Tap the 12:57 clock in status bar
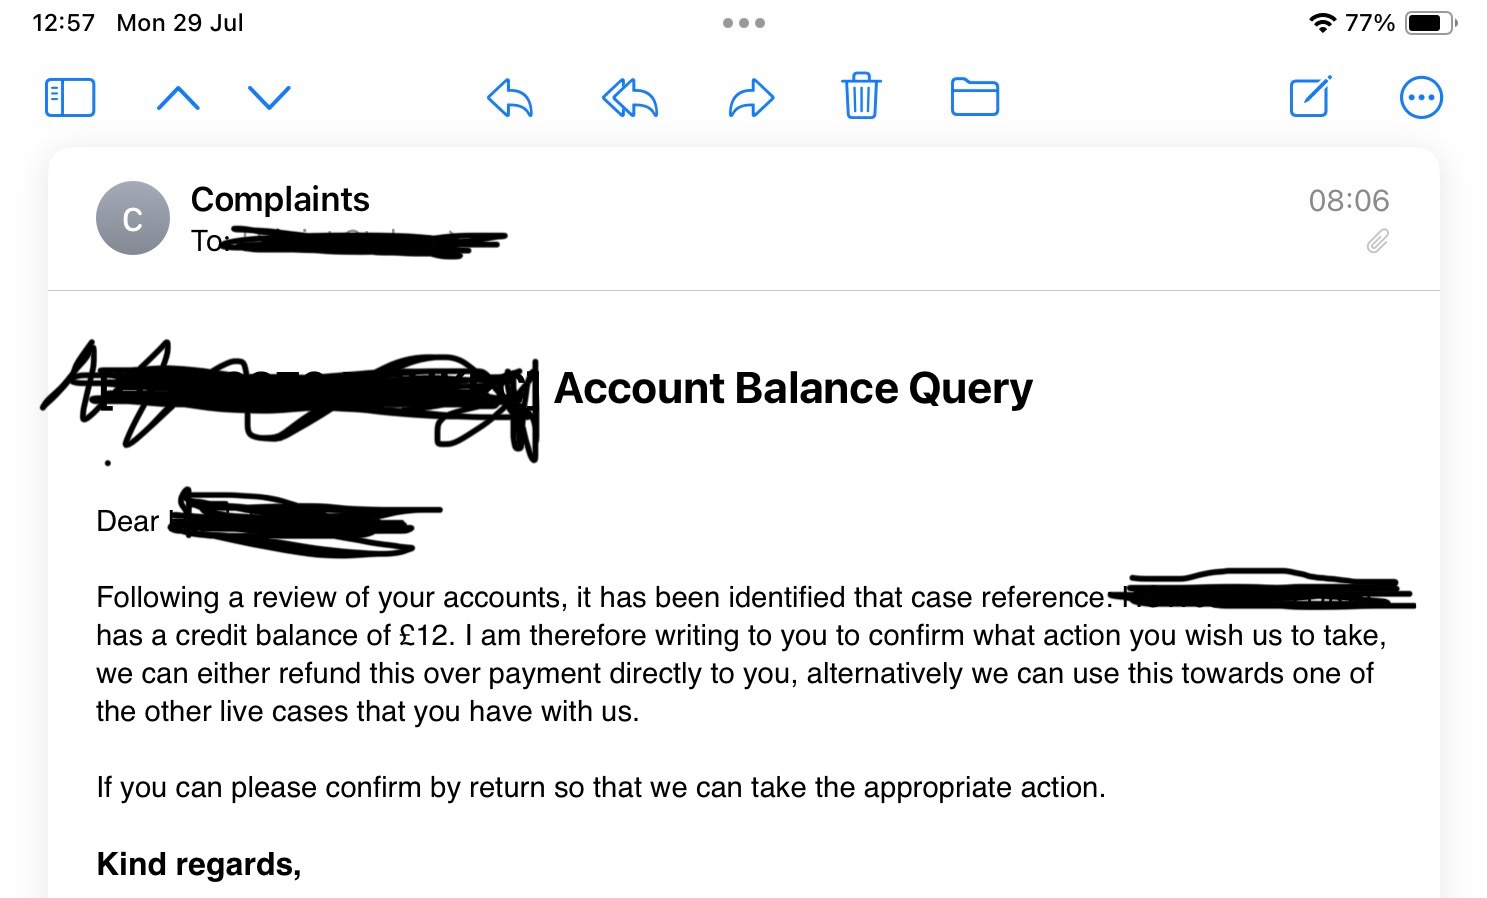Screen dimensions: 1487x898 [63, 23]
